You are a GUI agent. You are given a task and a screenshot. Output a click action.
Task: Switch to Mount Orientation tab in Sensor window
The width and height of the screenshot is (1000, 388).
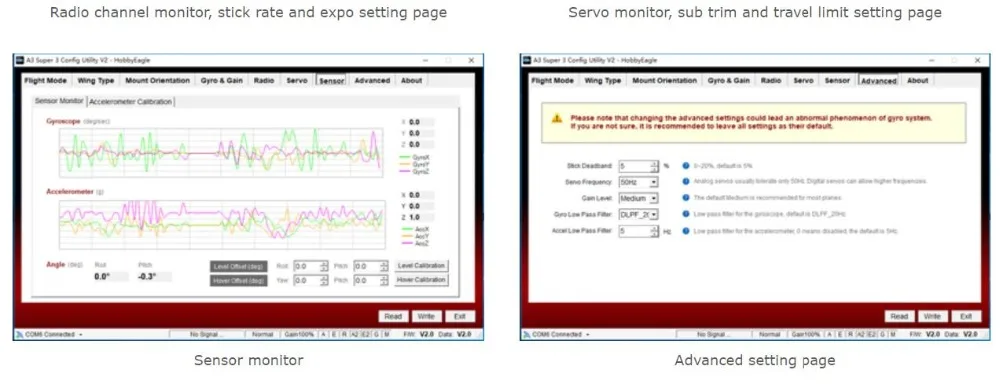coord(158,80)
